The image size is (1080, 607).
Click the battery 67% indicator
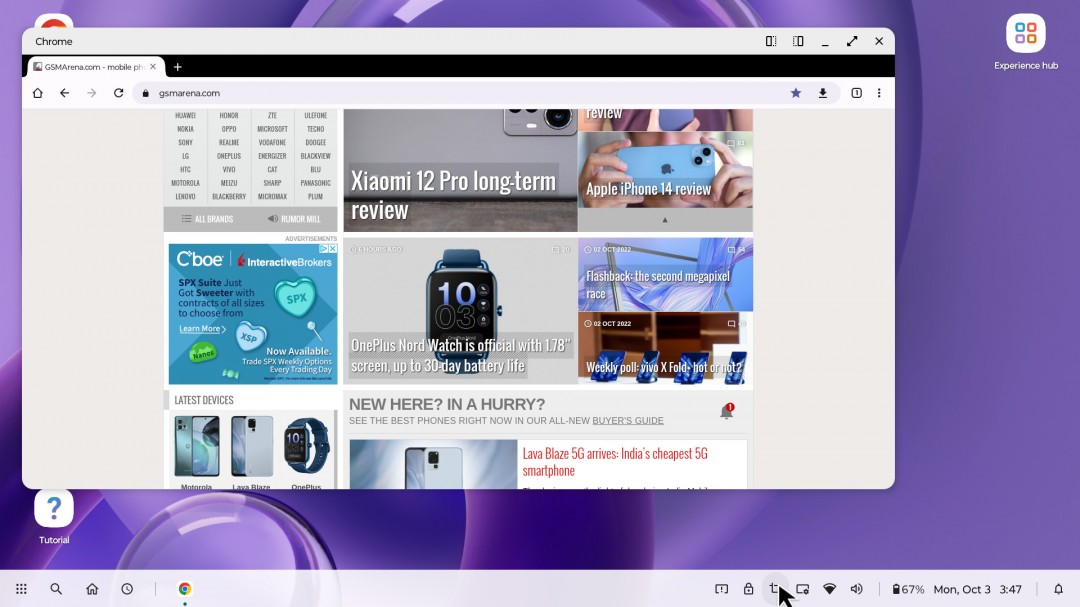point(908,589)
